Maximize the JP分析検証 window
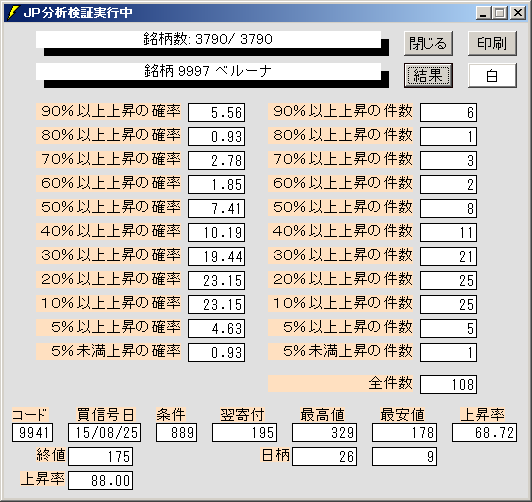532x502 pixels. pyautogui.click(x=499, y=13)
